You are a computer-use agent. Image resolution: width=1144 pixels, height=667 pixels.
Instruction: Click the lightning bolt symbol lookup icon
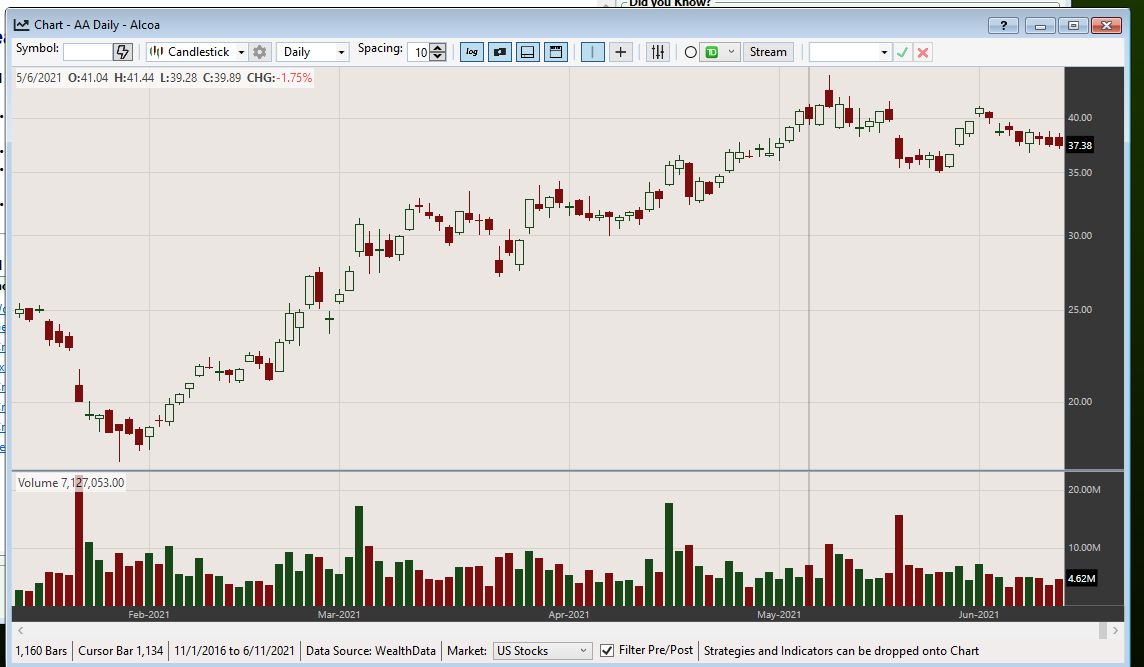[120, 50]
